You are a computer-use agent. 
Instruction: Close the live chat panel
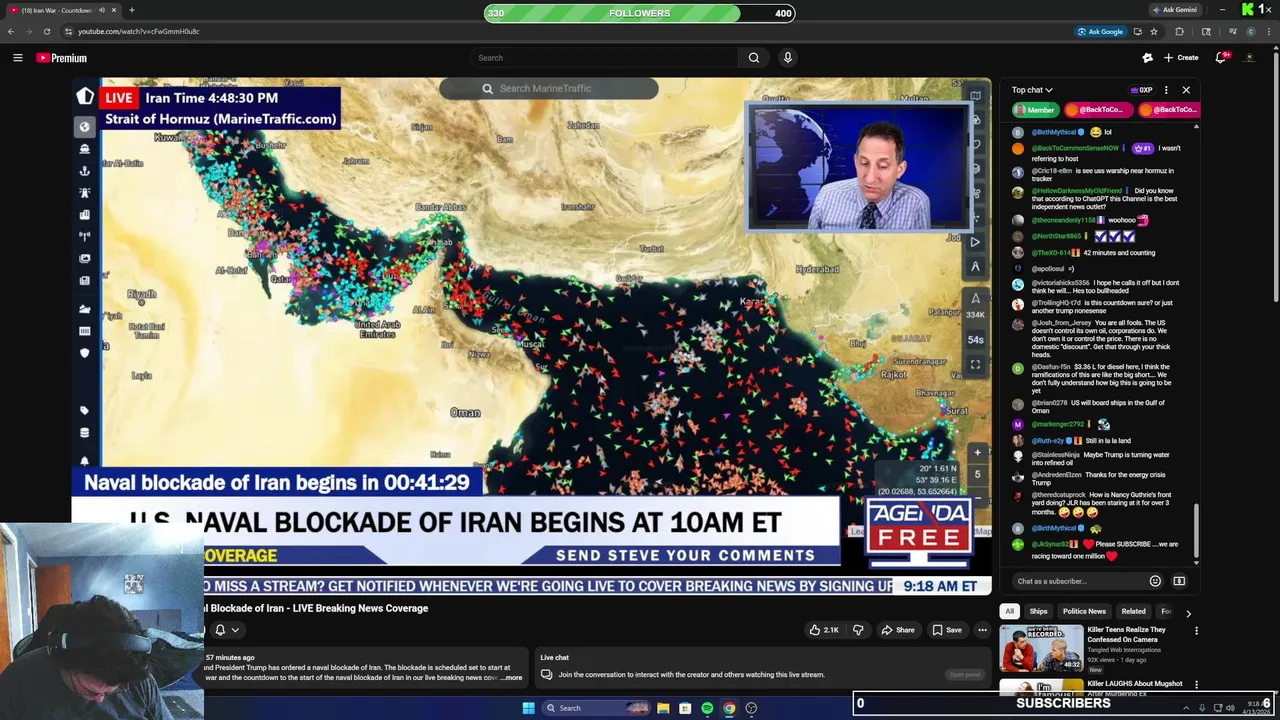[x=1186, y=90]
